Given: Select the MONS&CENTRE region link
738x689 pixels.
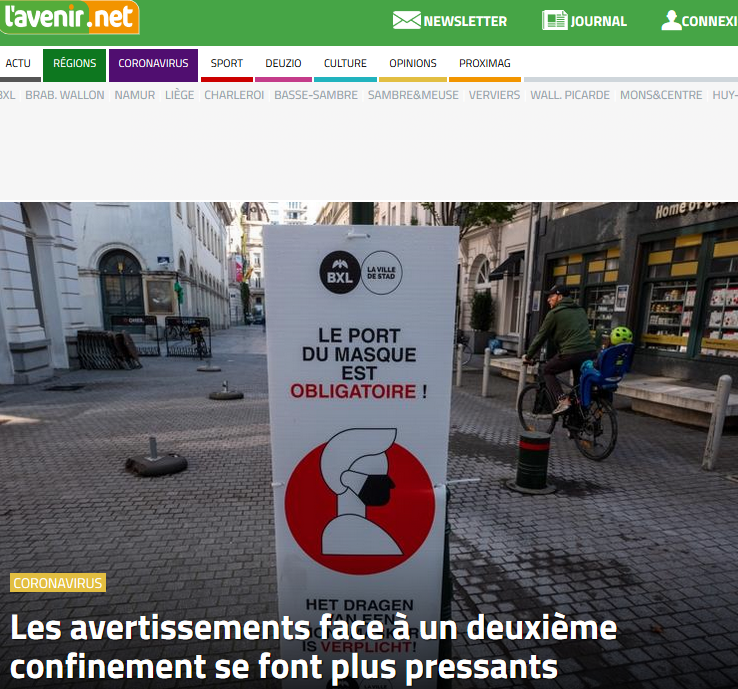Looking at the screenshot, I should 661,95.
